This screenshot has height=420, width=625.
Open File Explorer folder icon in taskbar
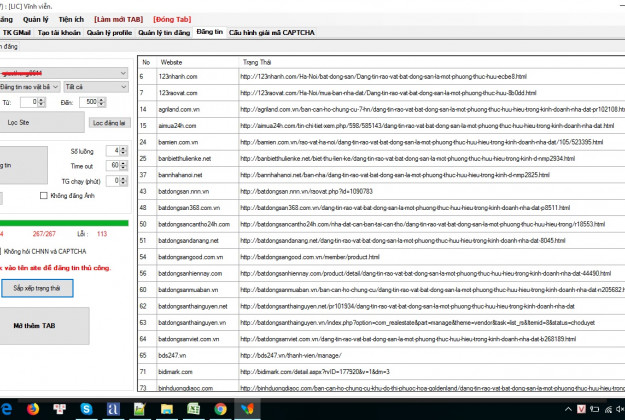pyautogui.click(x=167, y=409)
